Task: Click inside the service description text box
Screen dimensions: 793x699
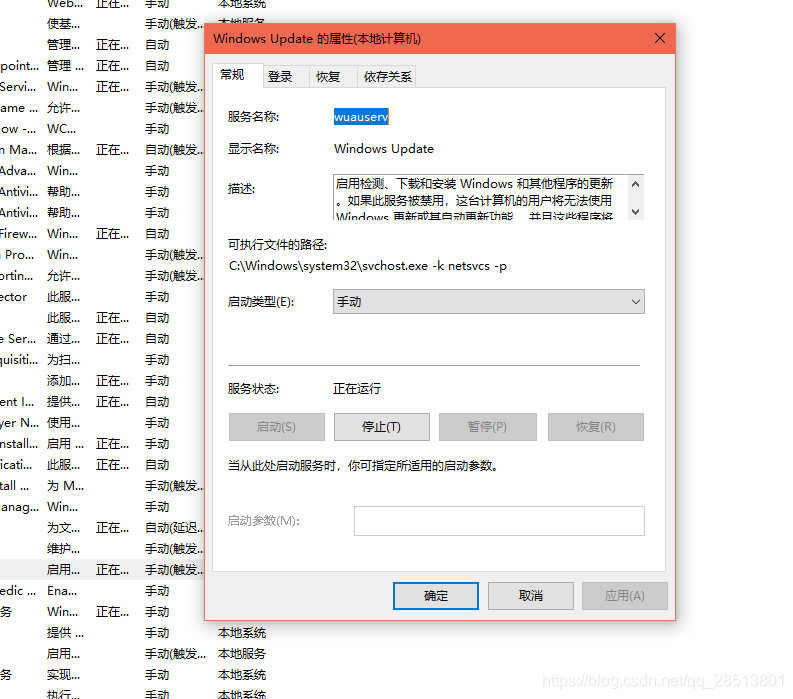Action: pos(480,197)
